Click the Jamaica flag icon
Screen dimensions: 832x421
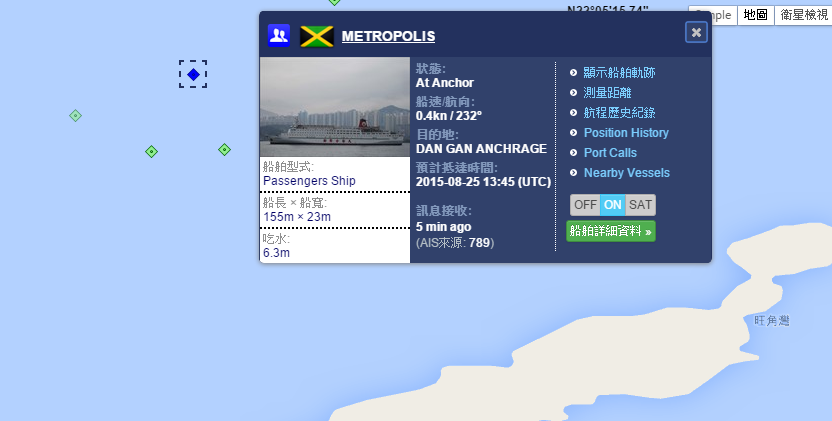click(317, 36)
